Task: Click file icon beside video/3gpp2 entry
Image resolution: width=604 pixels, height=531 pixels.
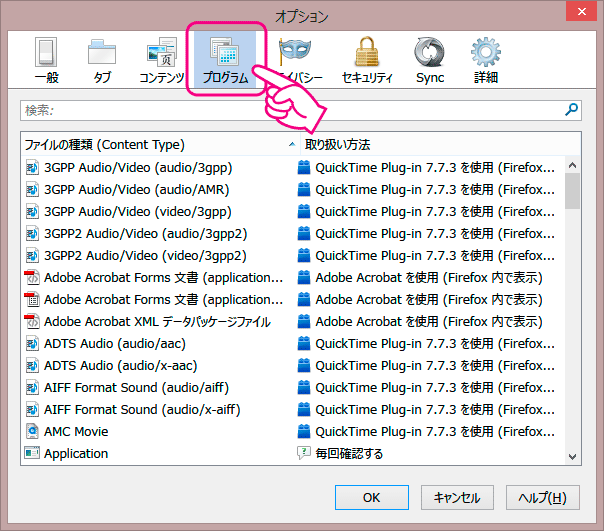Action: [32, 255]
